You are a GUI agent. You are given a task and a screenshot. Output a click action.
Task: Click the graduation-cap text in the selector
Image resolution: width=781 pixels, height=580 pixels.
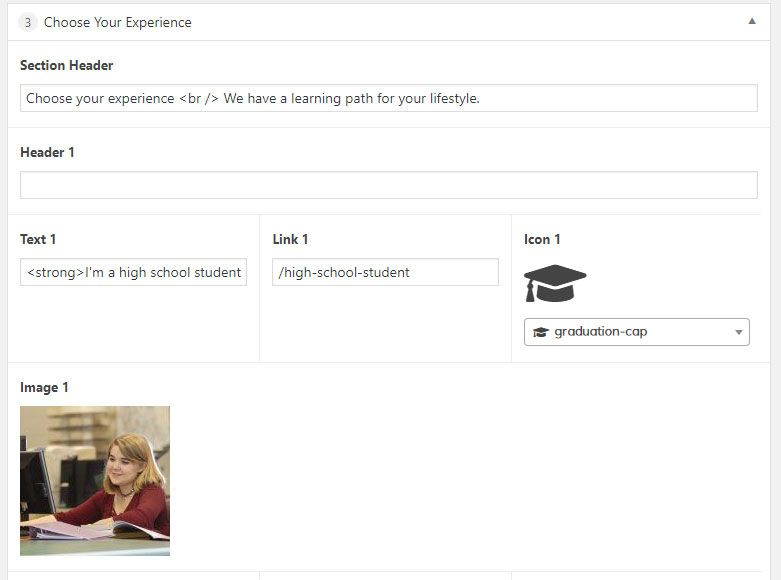601,332
